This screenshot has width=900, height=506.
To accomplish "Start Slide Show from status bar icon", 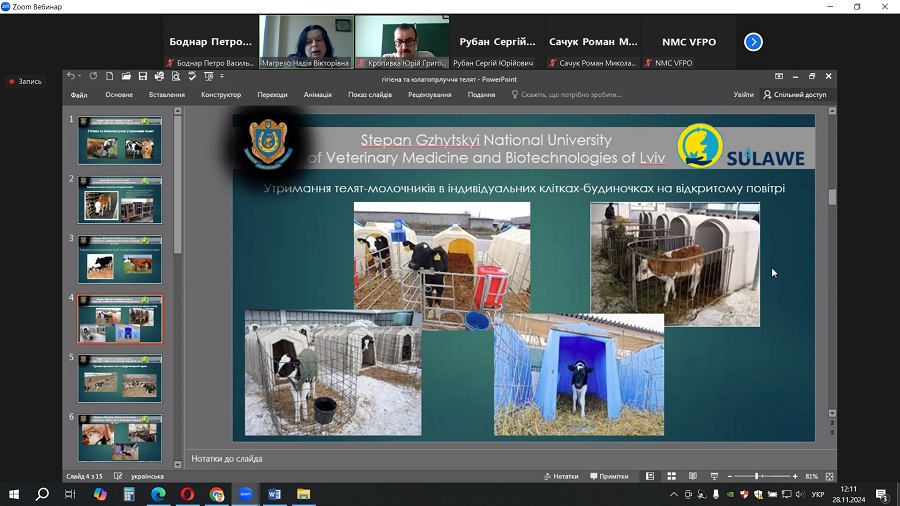I will [x=714, y=476].
